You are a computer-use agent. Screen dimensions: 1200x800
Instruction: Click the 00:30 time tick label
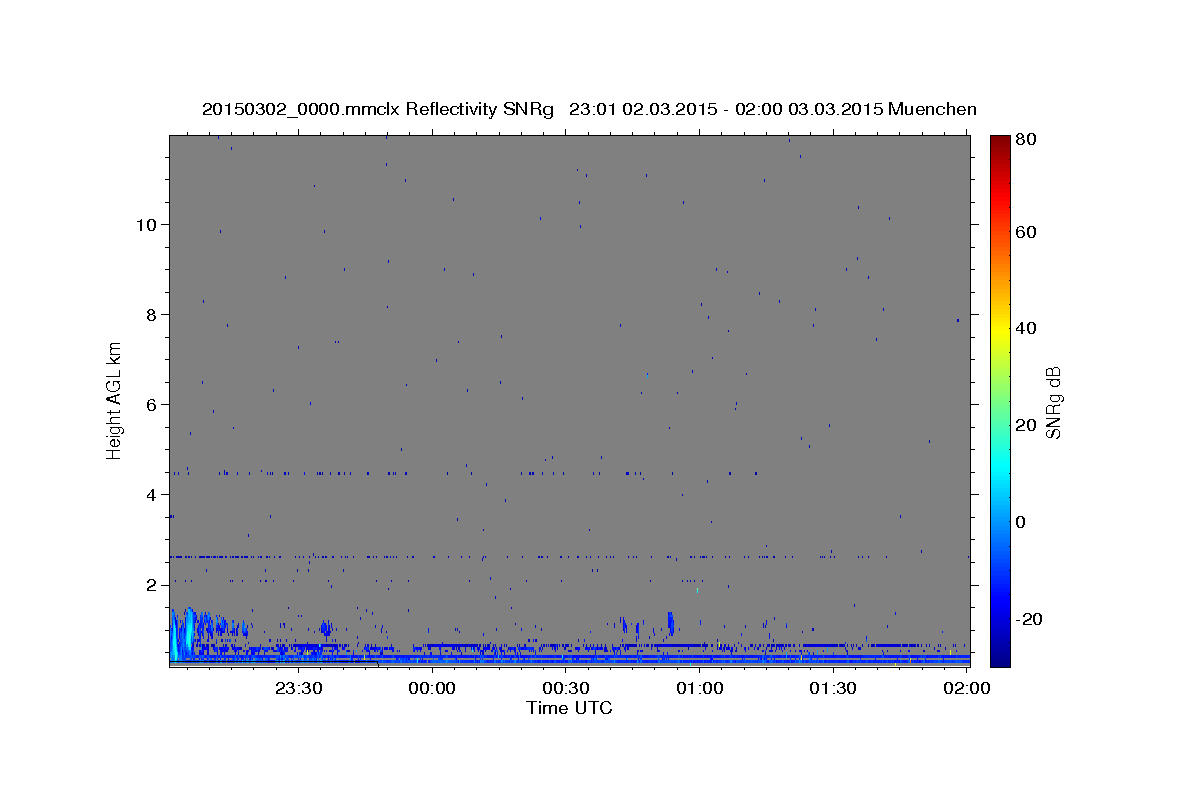click(x=566, y=689)
